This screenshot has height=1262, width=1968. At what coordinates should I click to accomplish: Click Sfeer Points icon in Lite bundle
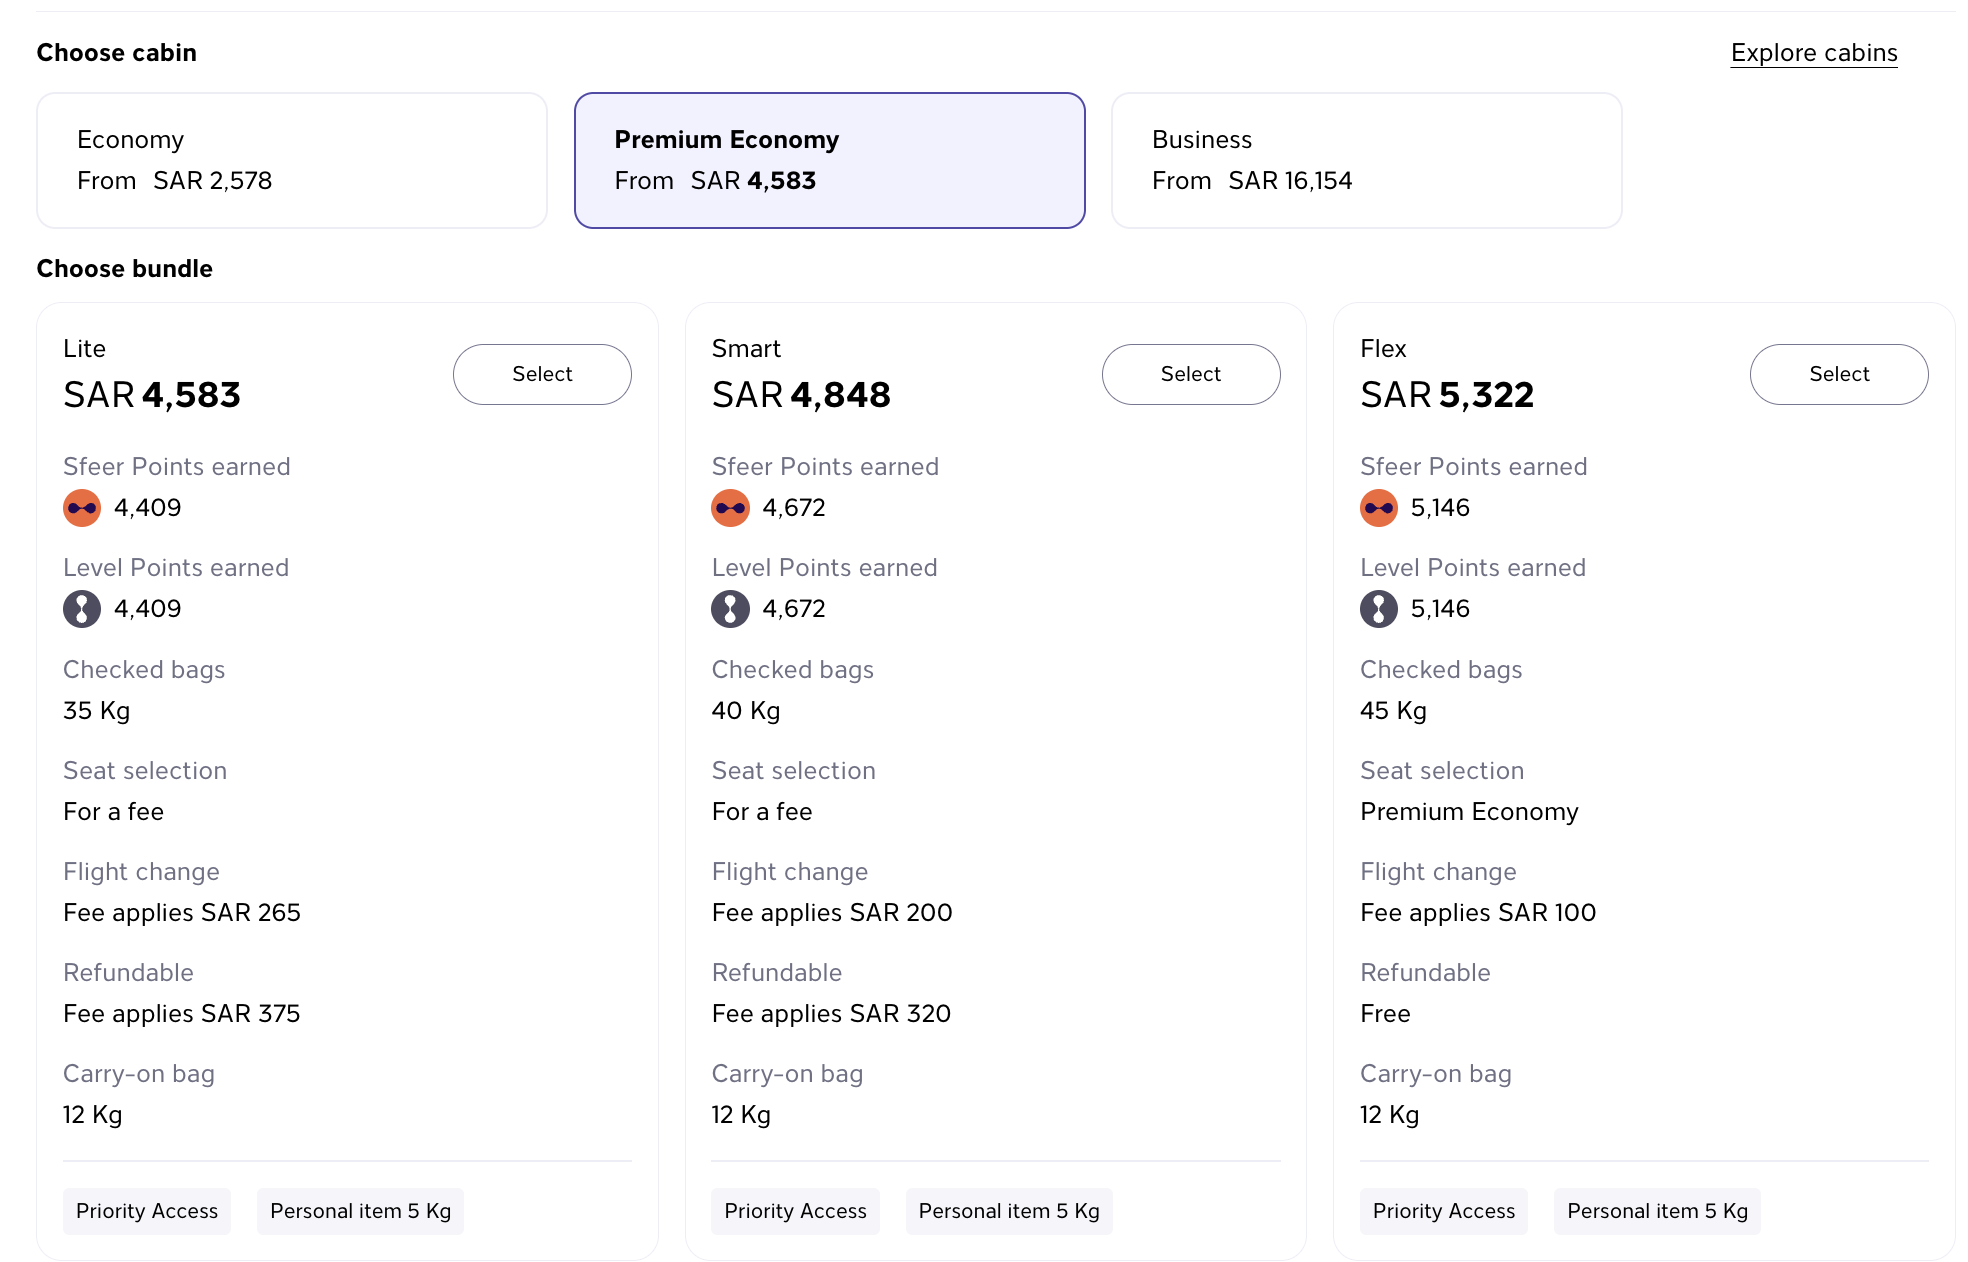pyautogui.click(x=82, y=508)
